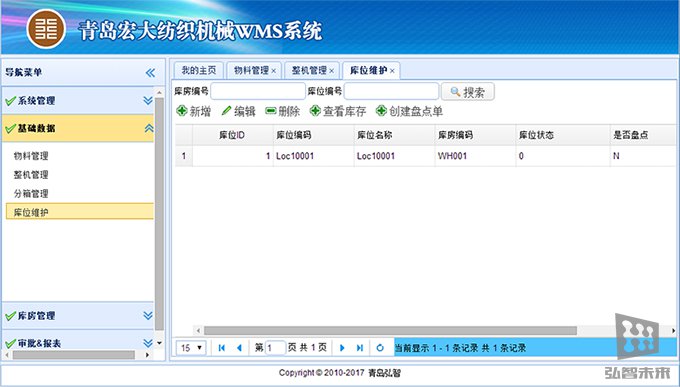Switch to 我的主页 tab
Viewport: 680px width, 387px height.
point(199,70)
